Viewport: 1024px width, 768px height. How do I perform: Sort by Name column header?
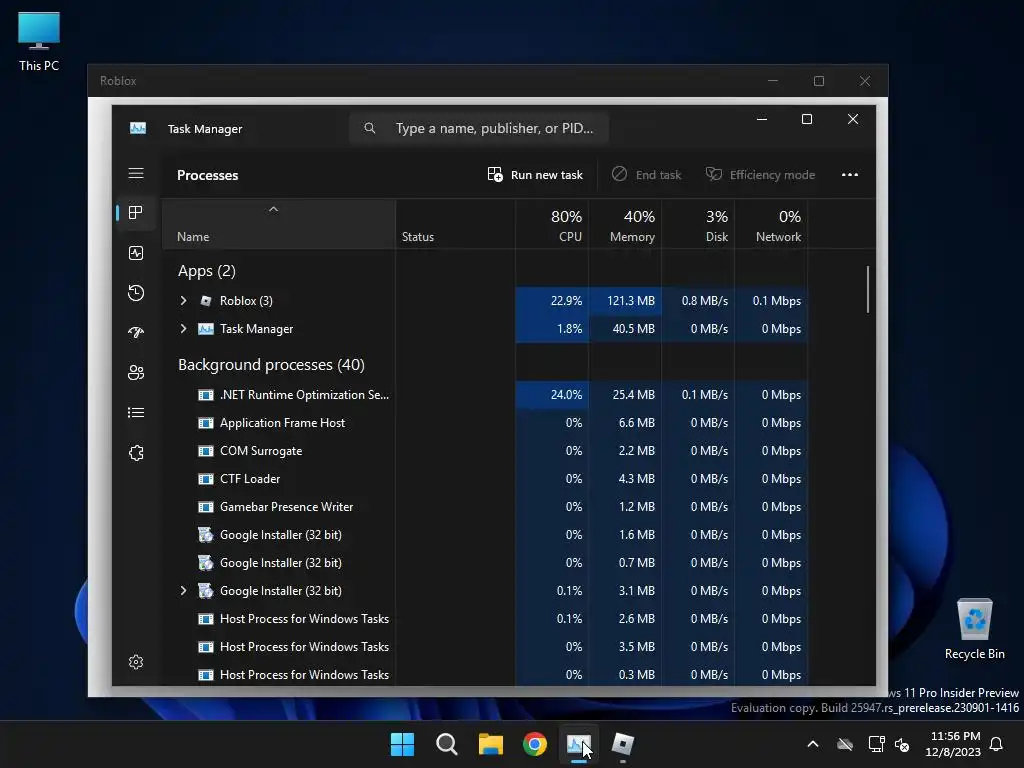click(279, 224)
